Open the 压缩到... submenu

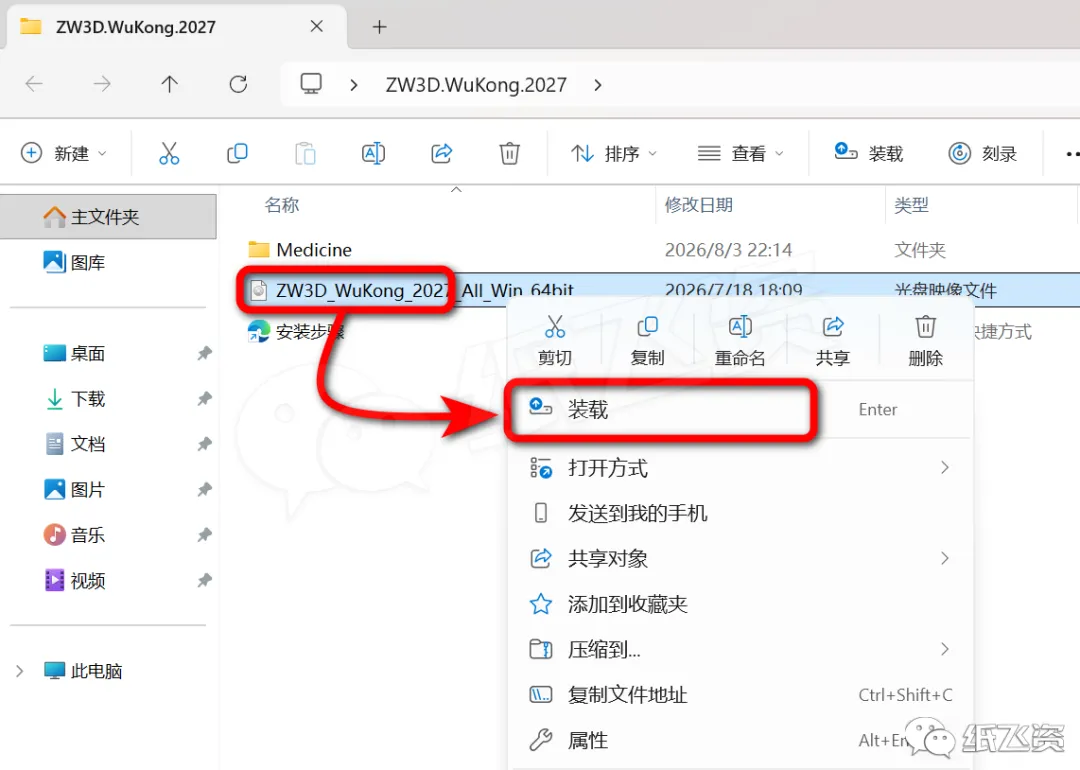[x=740, y=649]
